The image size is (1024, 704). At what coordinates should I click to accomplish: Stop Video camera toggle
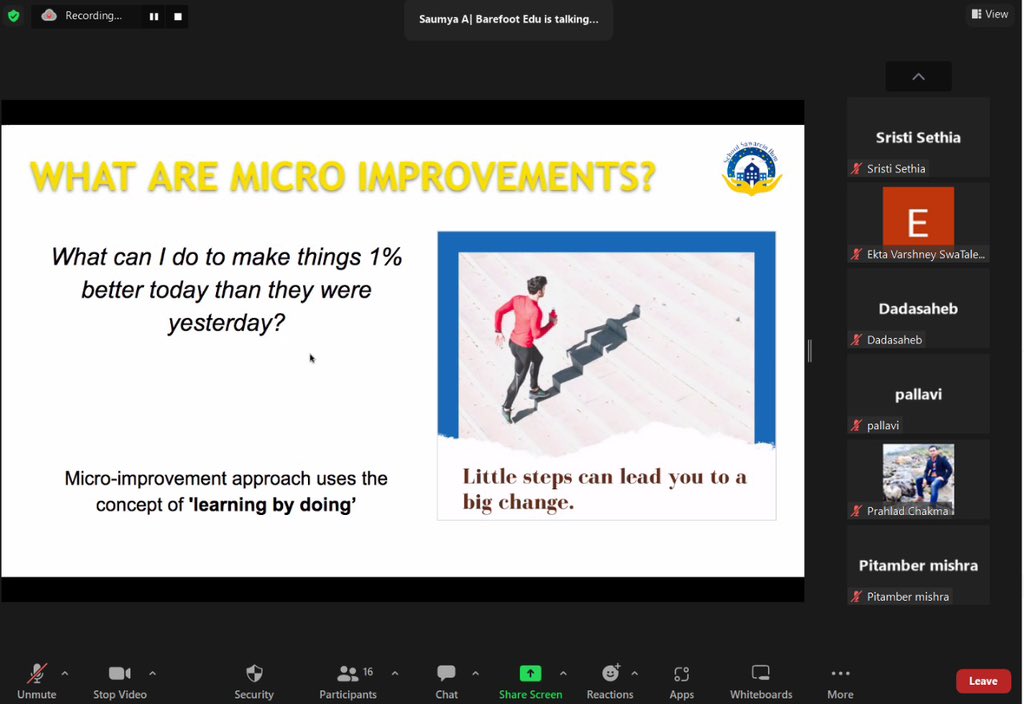coord(120,681)
